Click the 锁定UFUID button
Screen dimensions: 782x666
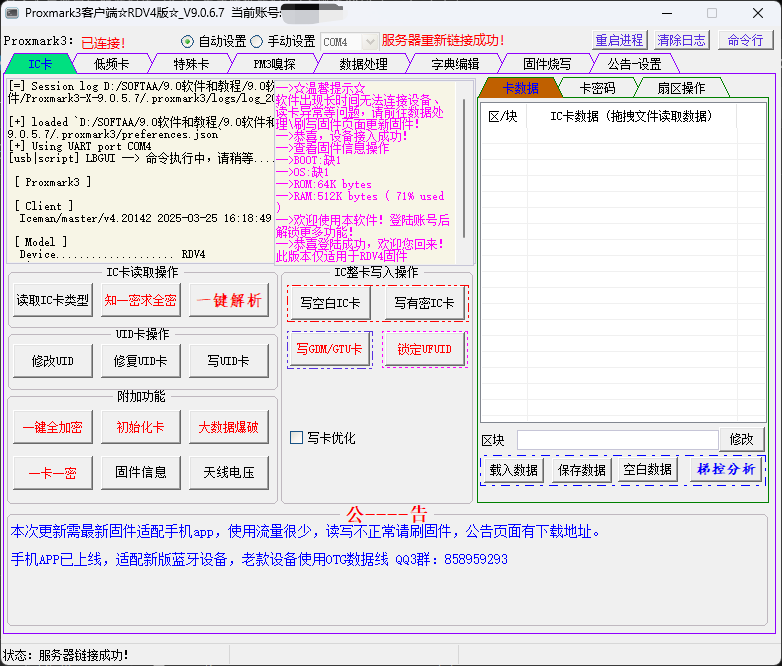point(424,349)
